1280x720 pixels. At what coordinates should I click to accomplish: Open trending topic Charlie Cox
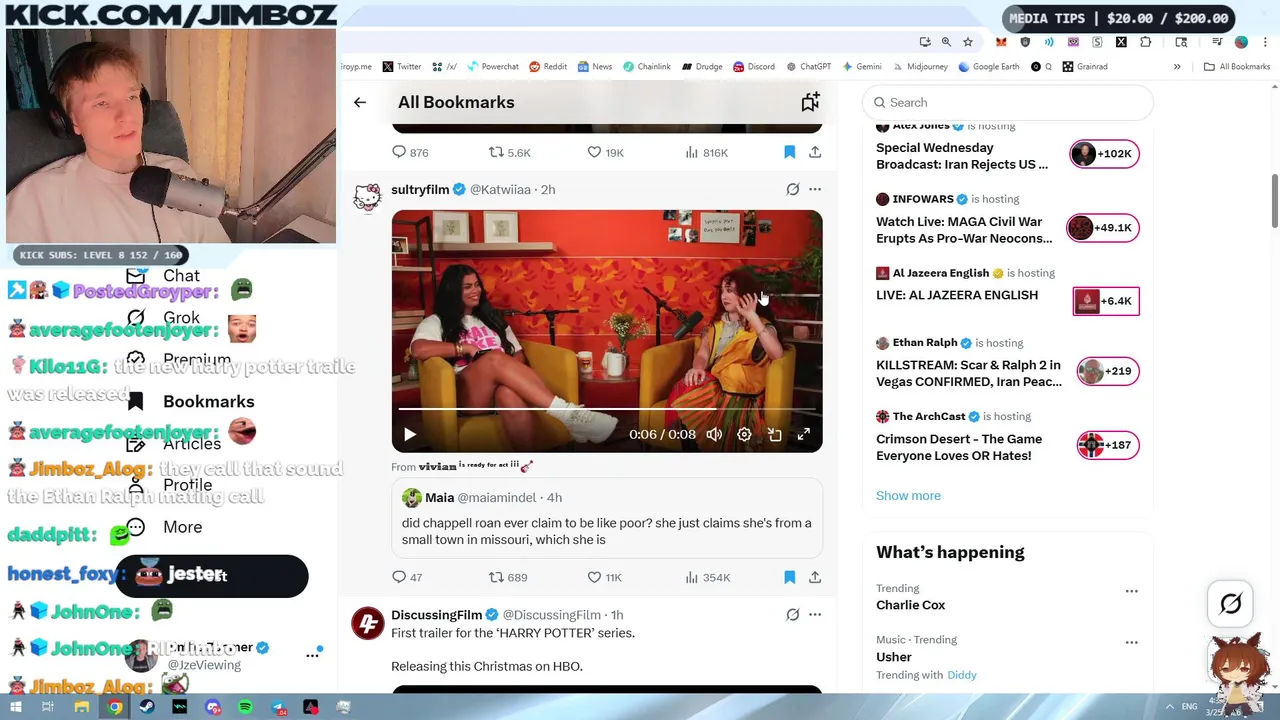click(910, 605)
